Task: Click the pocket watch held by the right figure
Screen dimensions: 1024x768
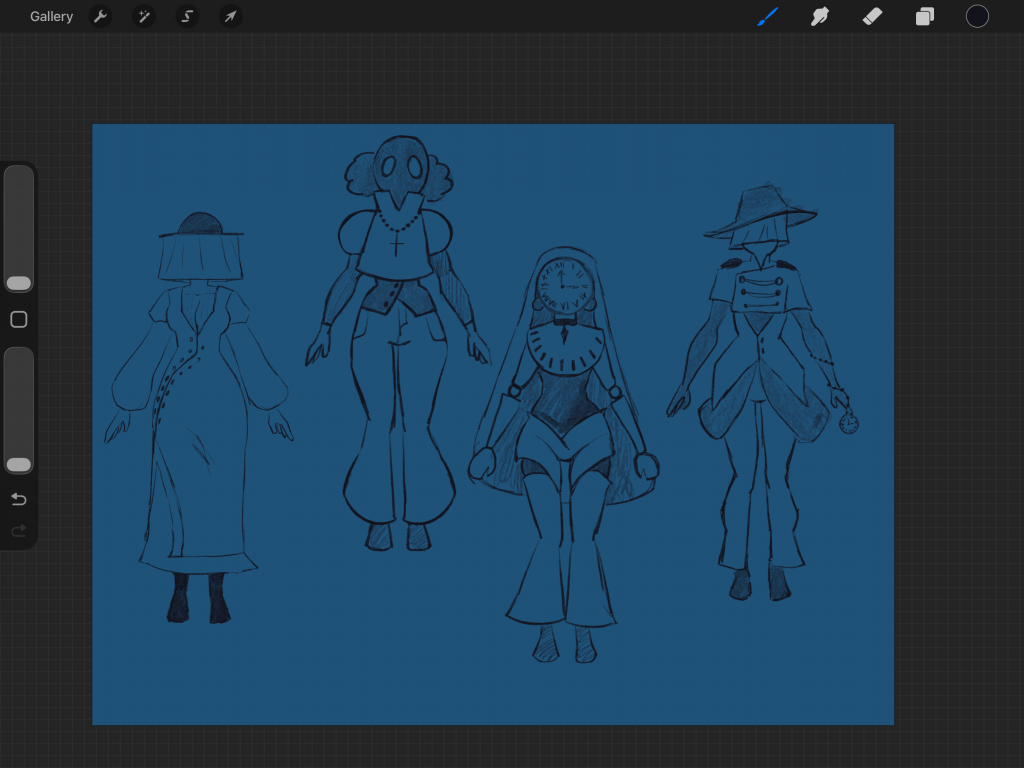Action: click(x=849, y=424)
